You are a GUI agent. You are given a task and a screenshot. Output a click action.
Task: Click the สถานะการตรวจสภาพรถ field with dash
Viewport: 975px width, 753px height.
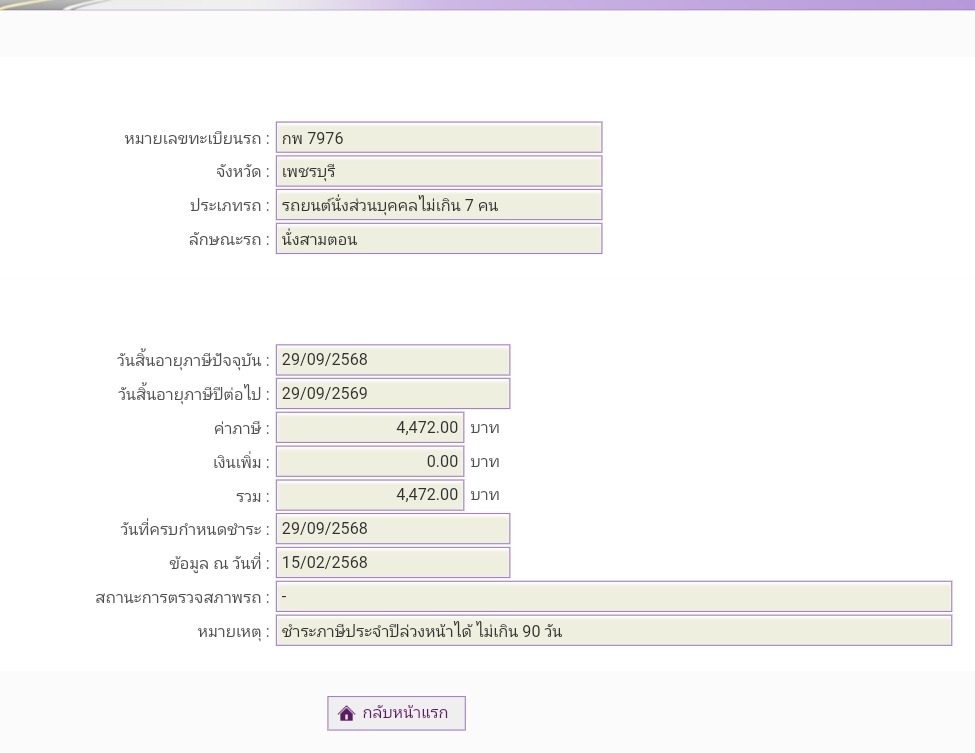pos(614,597)
